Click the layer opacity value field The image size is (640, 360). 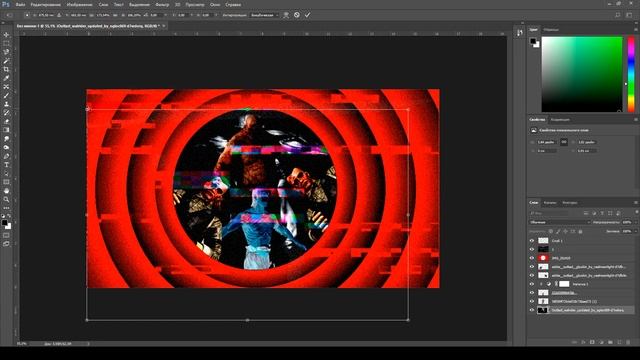pyautogui.click(x=627, y=222)
